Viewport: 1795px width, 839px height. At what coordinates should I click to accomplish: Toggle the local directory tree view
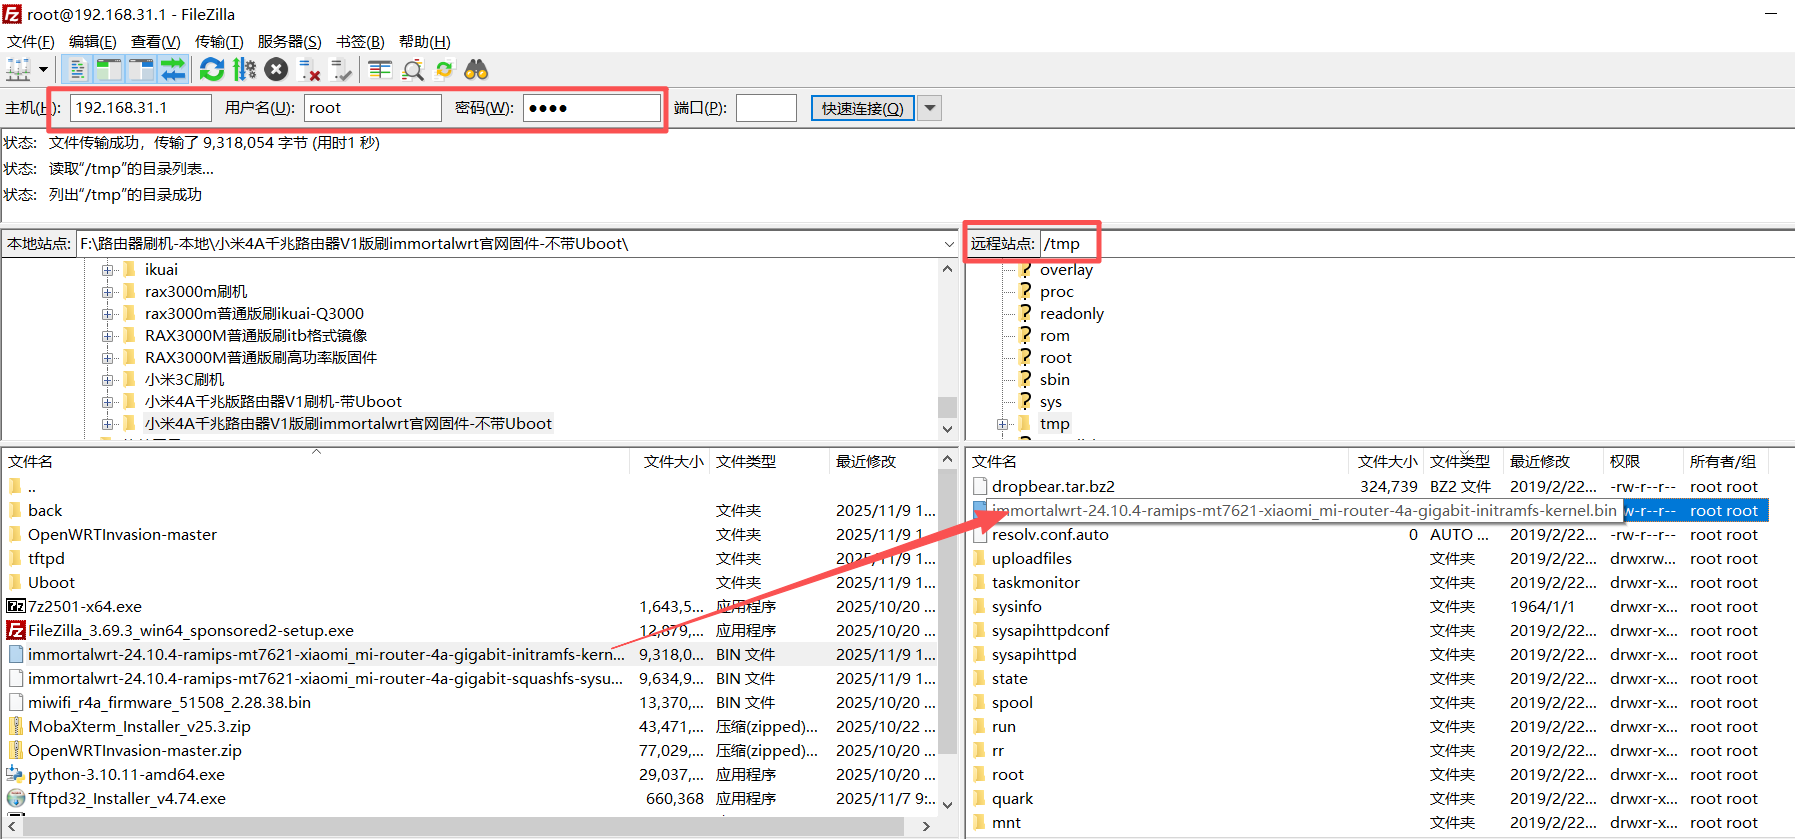click(x=109, y=69)
